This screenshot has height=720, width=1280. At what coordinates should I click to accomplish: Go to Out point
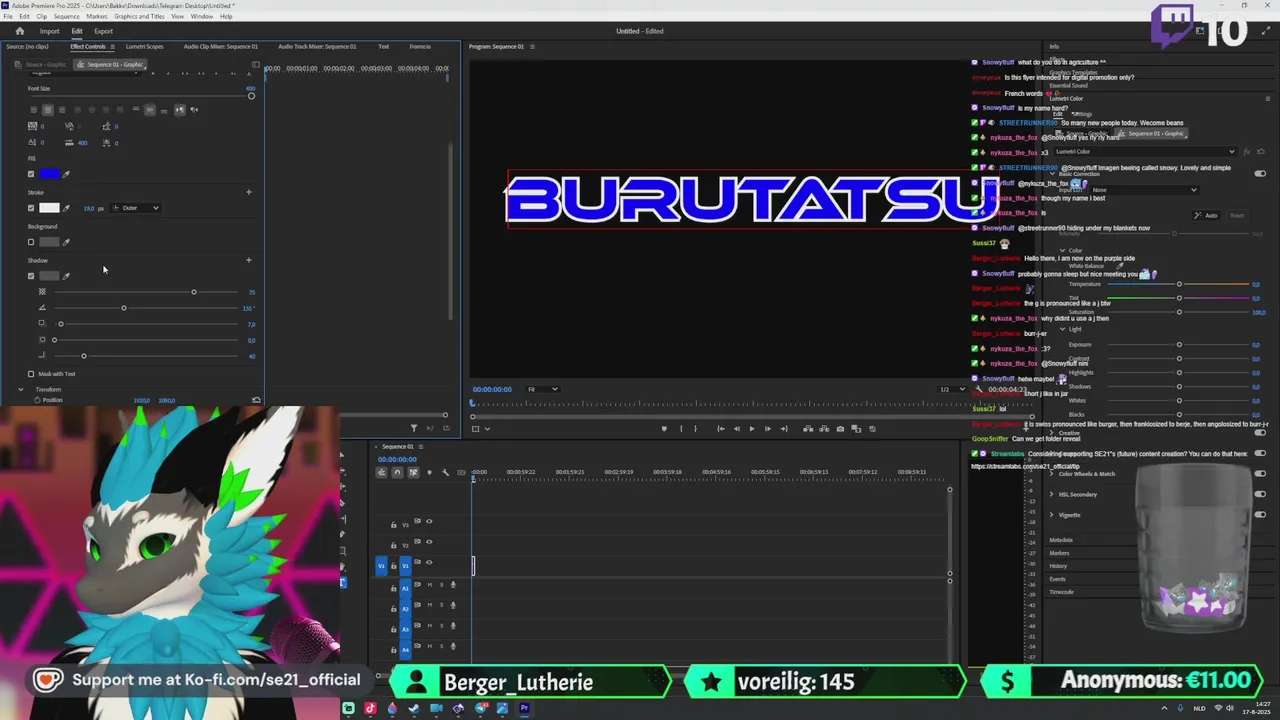pyautogui.click(x=784, y=429)
